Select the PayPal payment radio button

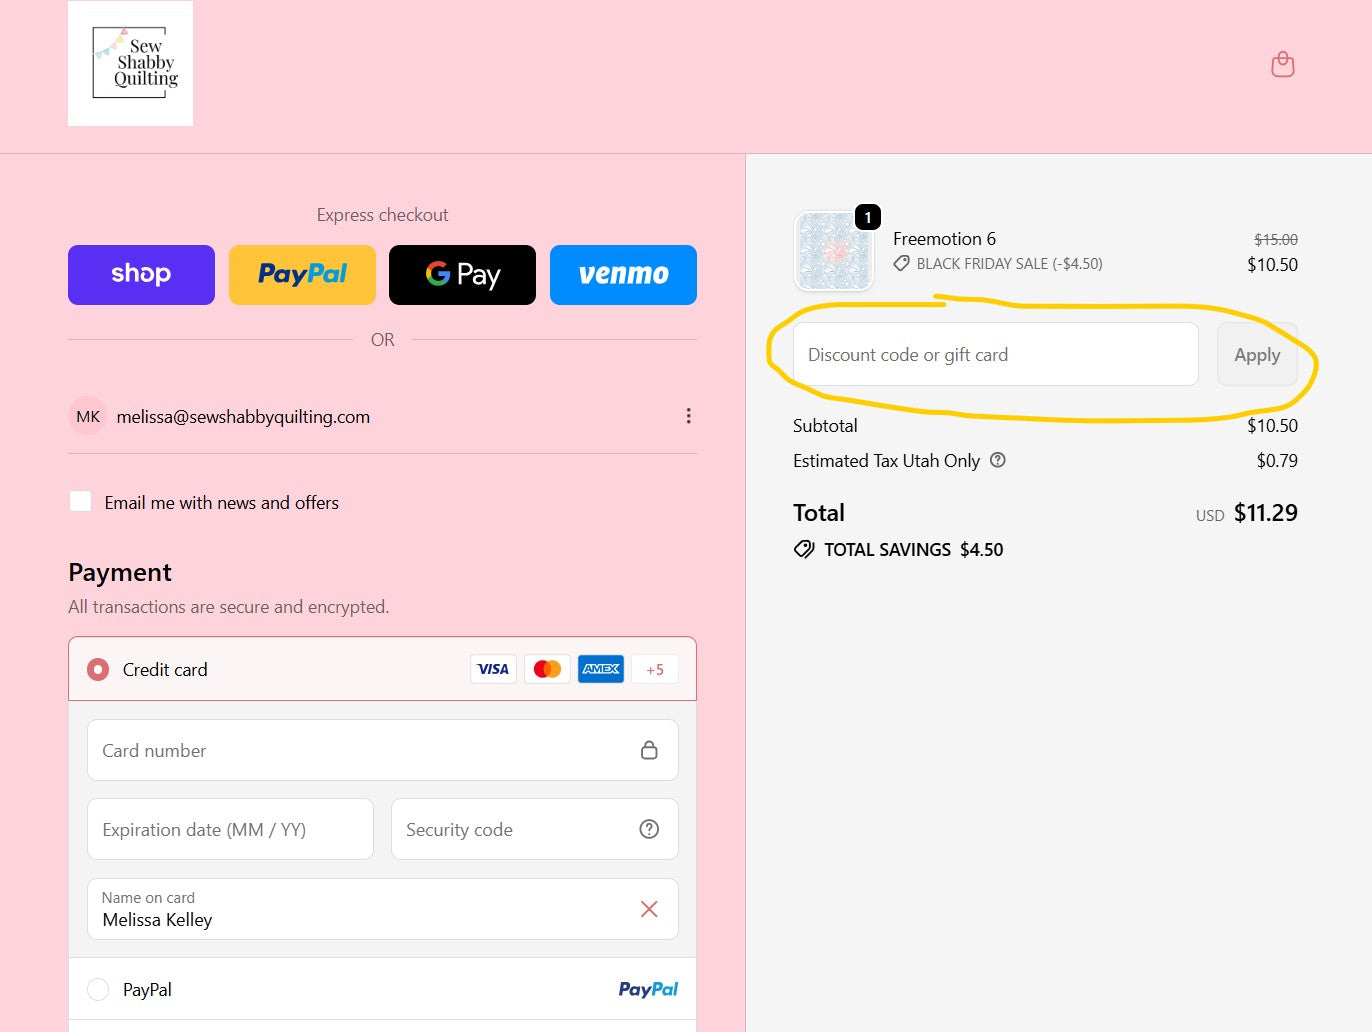pos(98,989)
